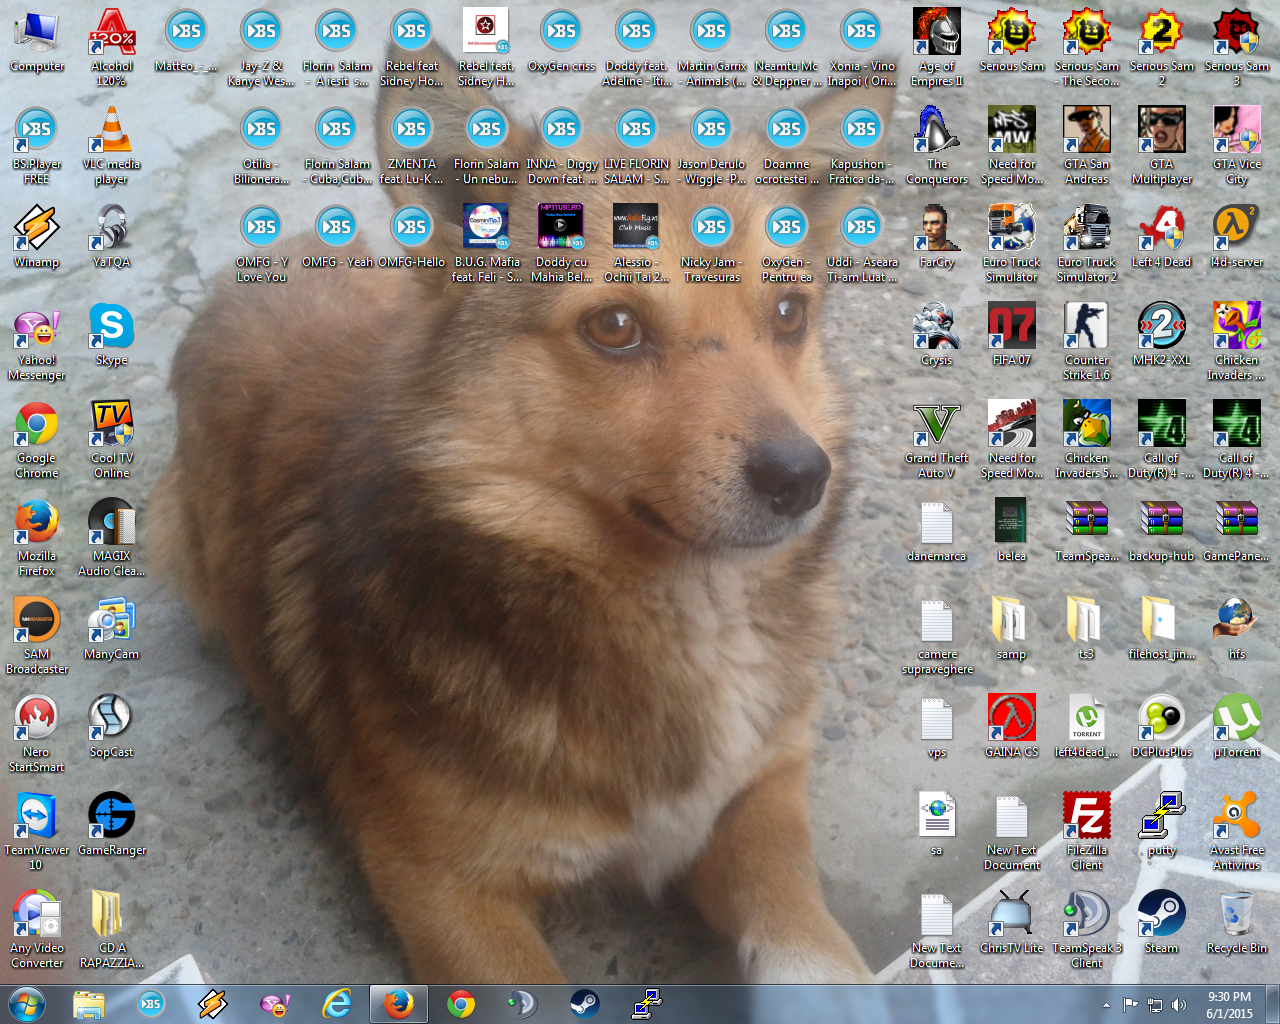Click the VLC media player icon
Screen dimensions: 1280x1024
111,132
